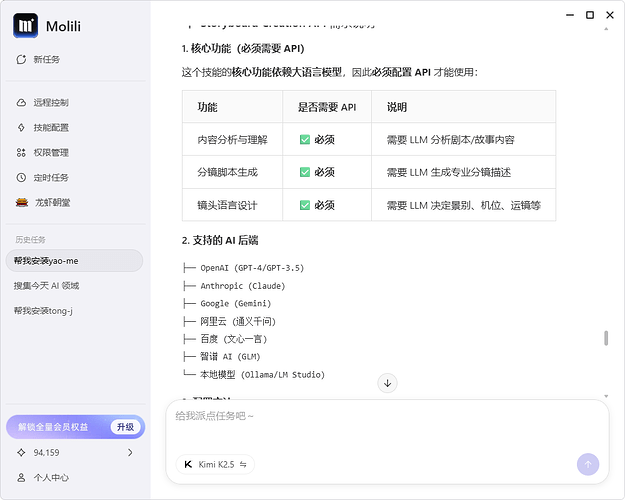Click scrollbar down arrow at bottom
This screenshot has height=500, width=625.
[606, 396]
